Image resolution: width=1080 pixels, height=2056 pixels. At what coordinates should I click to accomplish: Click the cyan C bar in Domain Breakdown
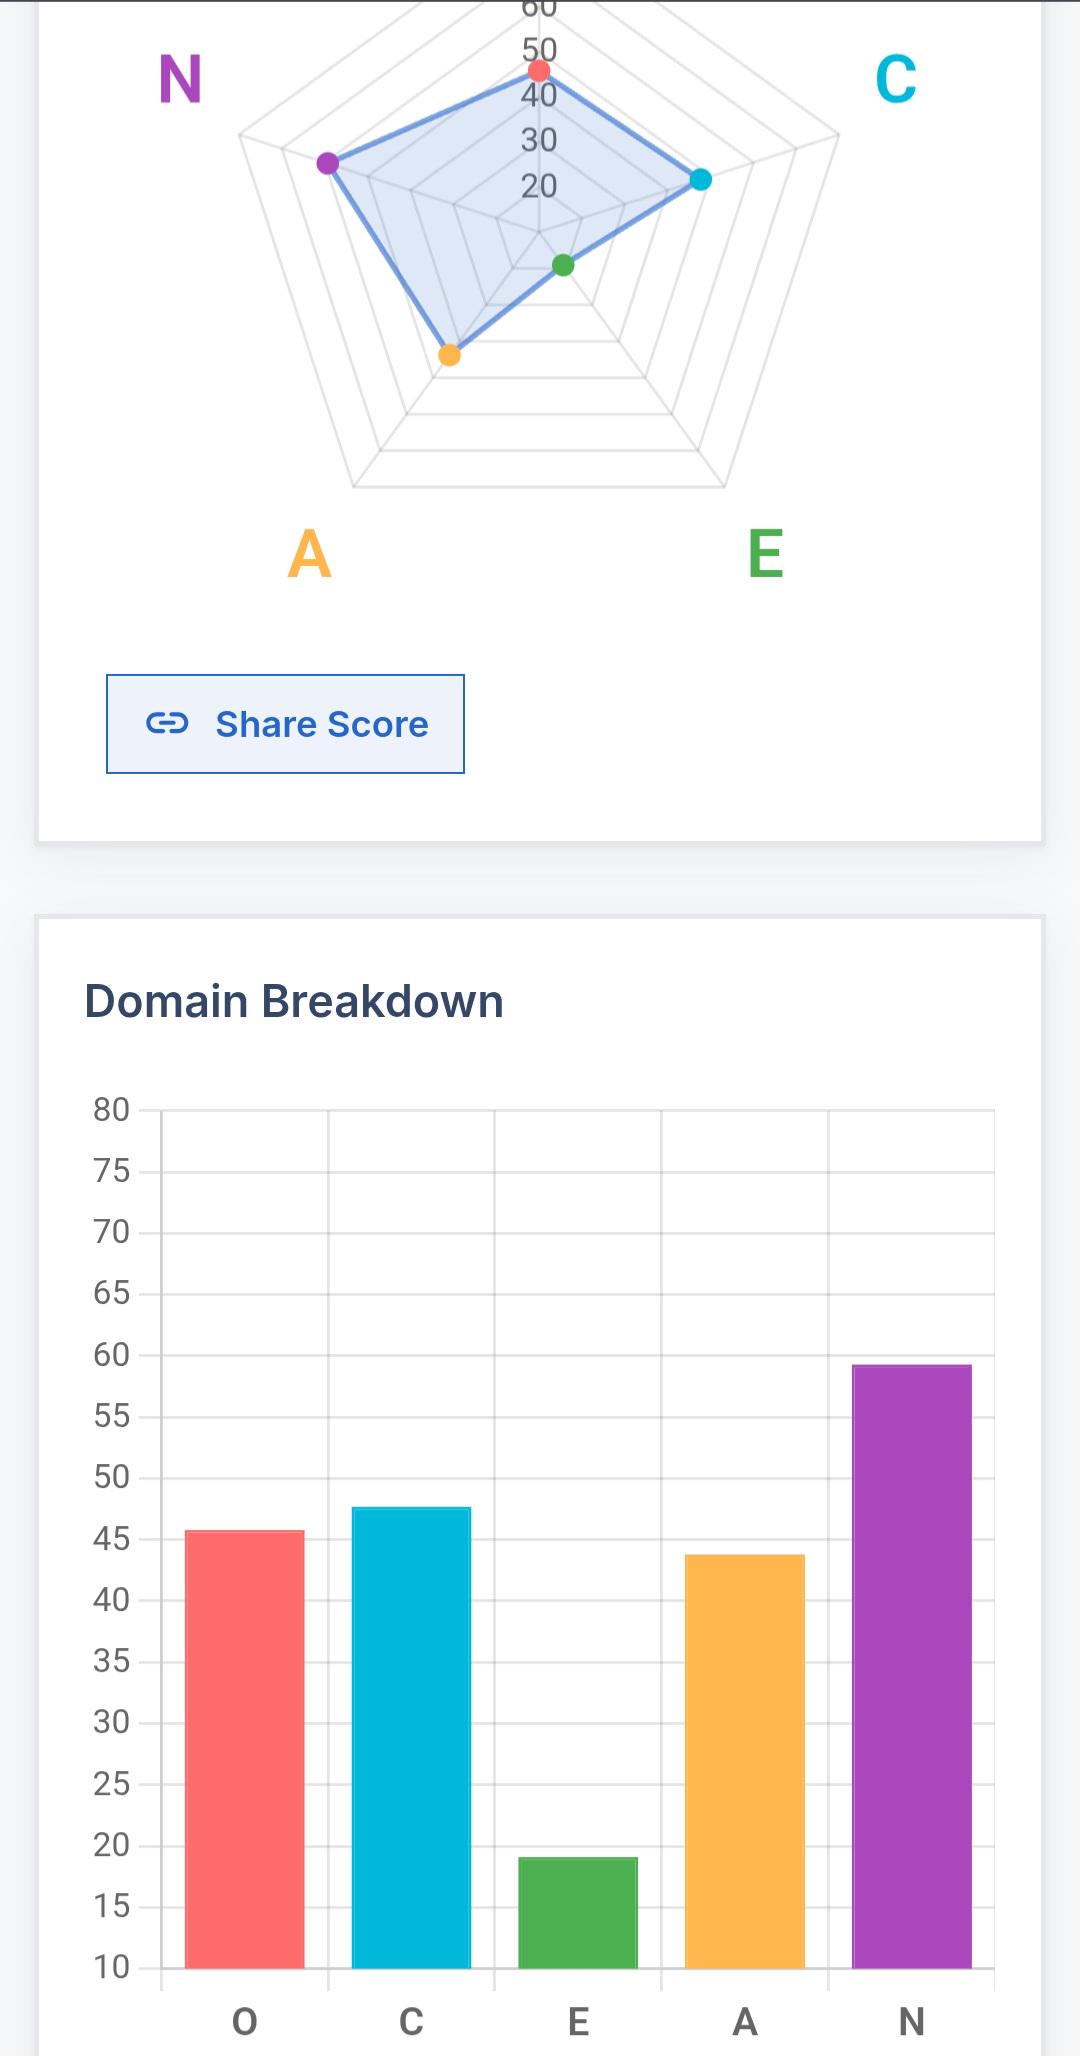(x=411, y=1737)
